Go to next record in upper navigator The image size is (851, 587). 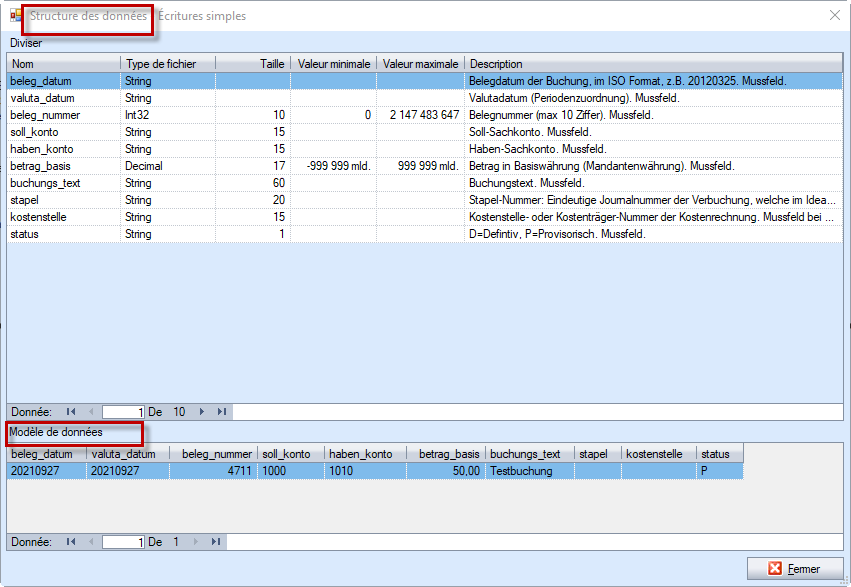click(201, 411)
